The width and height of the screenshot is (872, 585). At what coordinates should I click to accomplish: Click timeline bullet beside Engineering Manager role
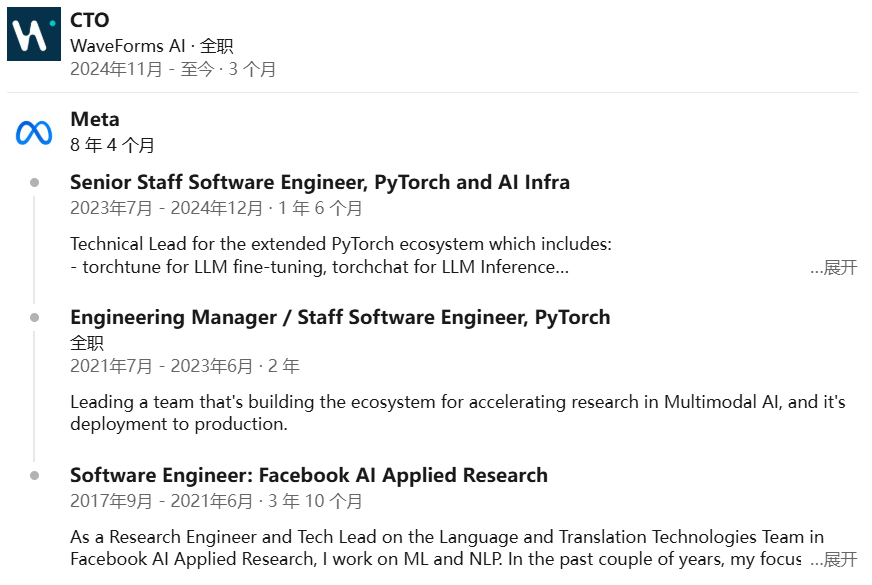point(35,317)
